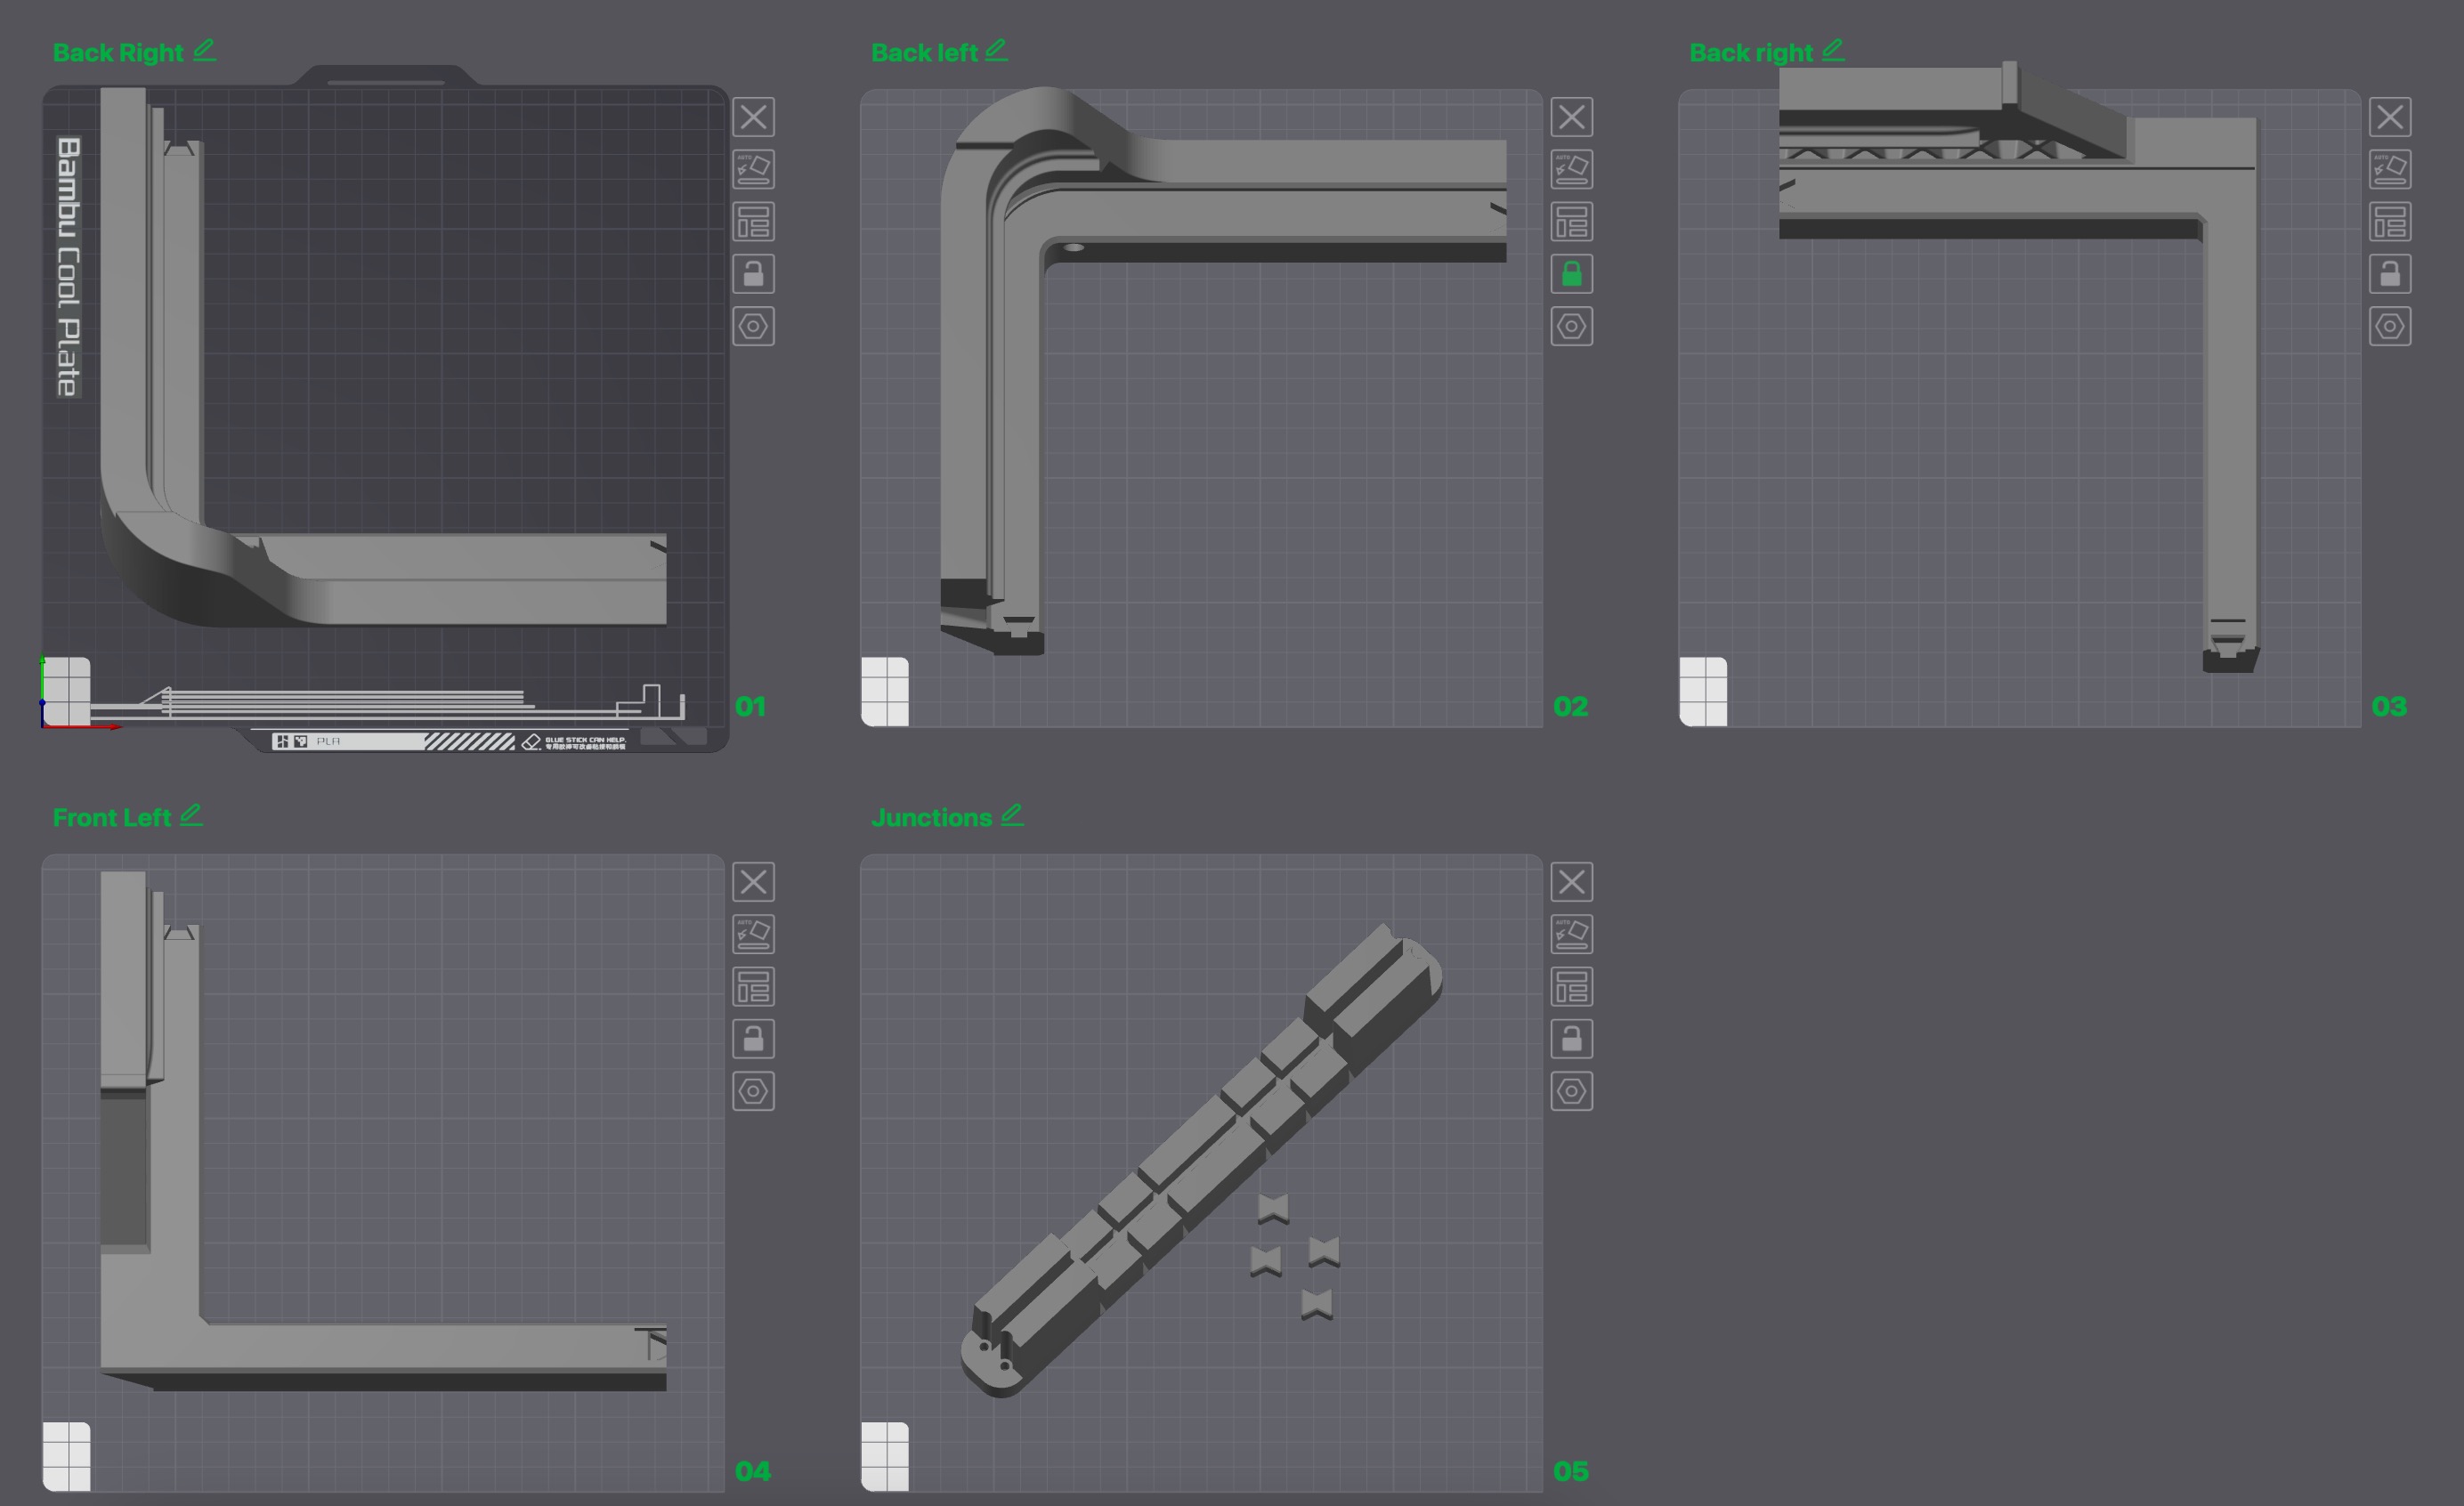Screen dimensions: 2464x1506
Task: Lock the Back Right plate
Action: pos(754,274)
